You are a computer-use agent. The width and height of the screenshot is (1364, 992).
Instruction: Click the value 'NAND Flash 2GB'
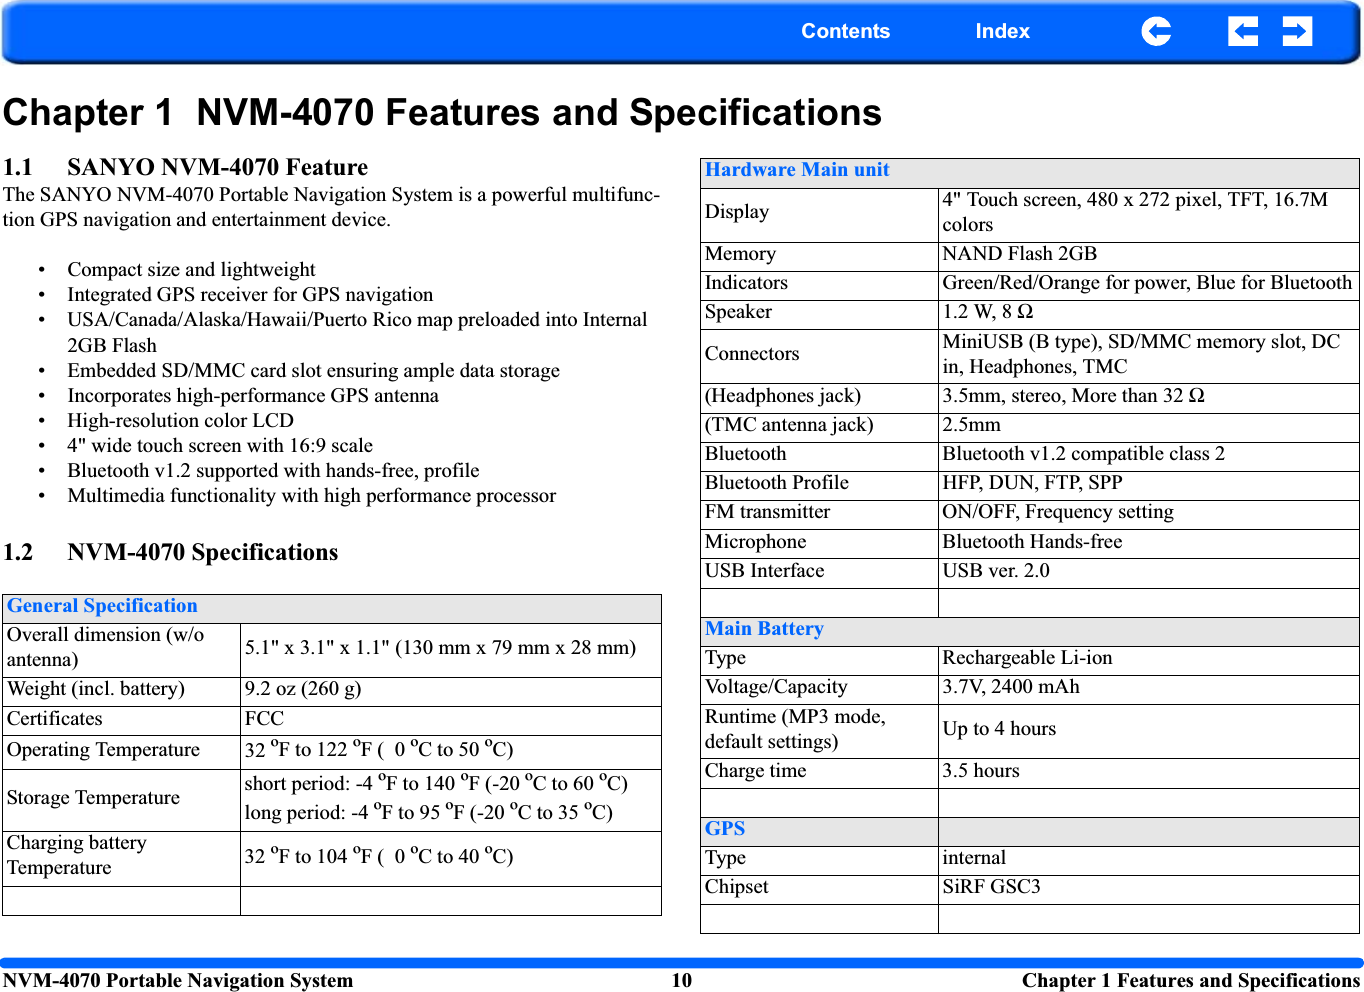click(x=1019, y=254)
